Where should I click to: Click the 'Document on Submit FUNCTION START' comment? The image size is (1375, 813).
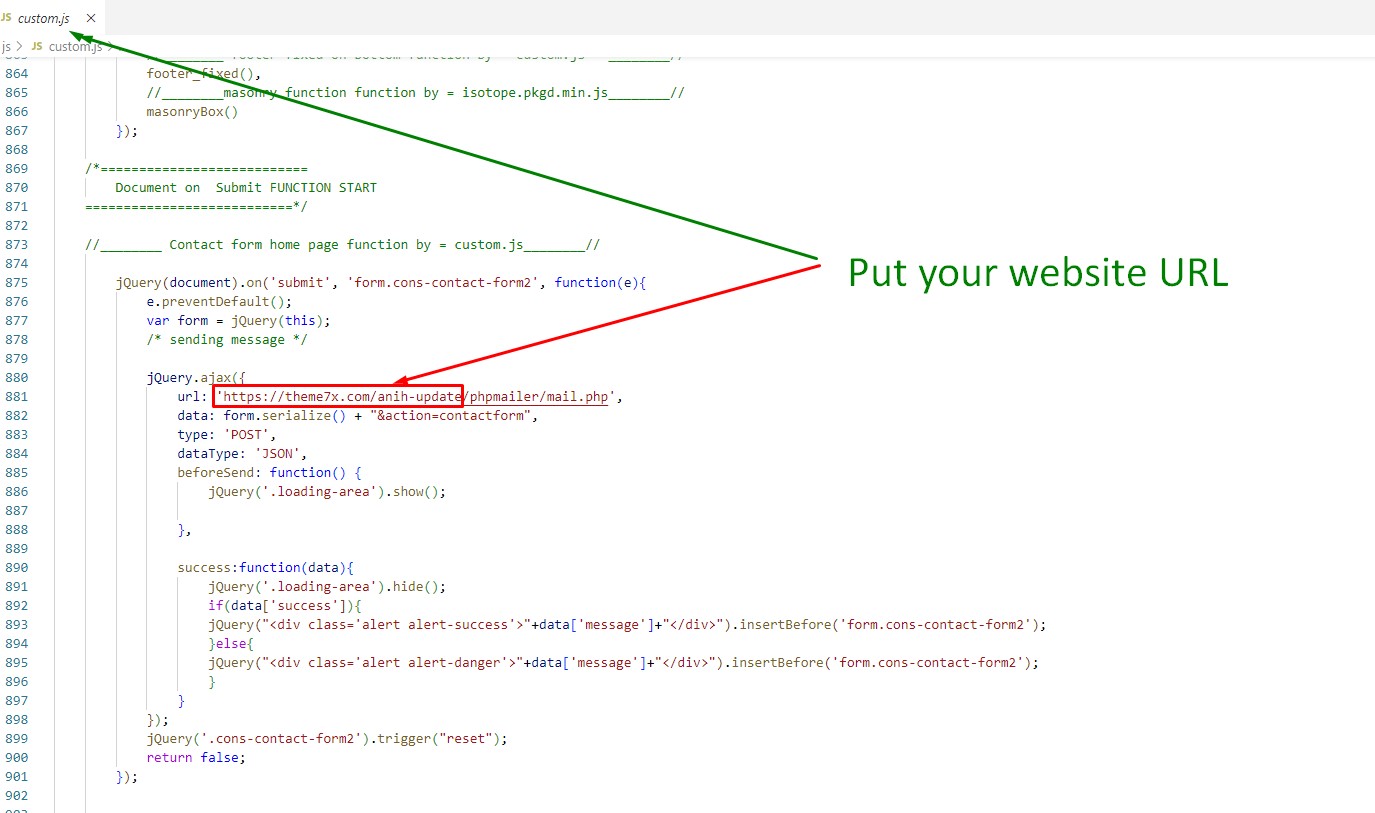(x=245, y=188)
